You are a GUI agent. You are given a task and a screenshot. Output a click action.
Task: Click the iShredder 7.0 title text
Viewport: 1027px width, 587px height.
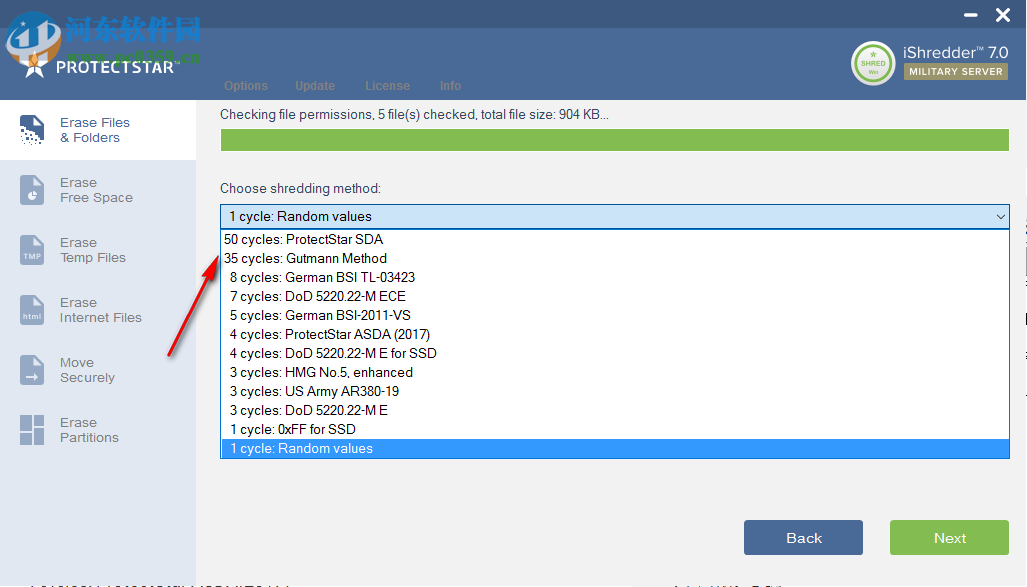[x=956, y=52]
